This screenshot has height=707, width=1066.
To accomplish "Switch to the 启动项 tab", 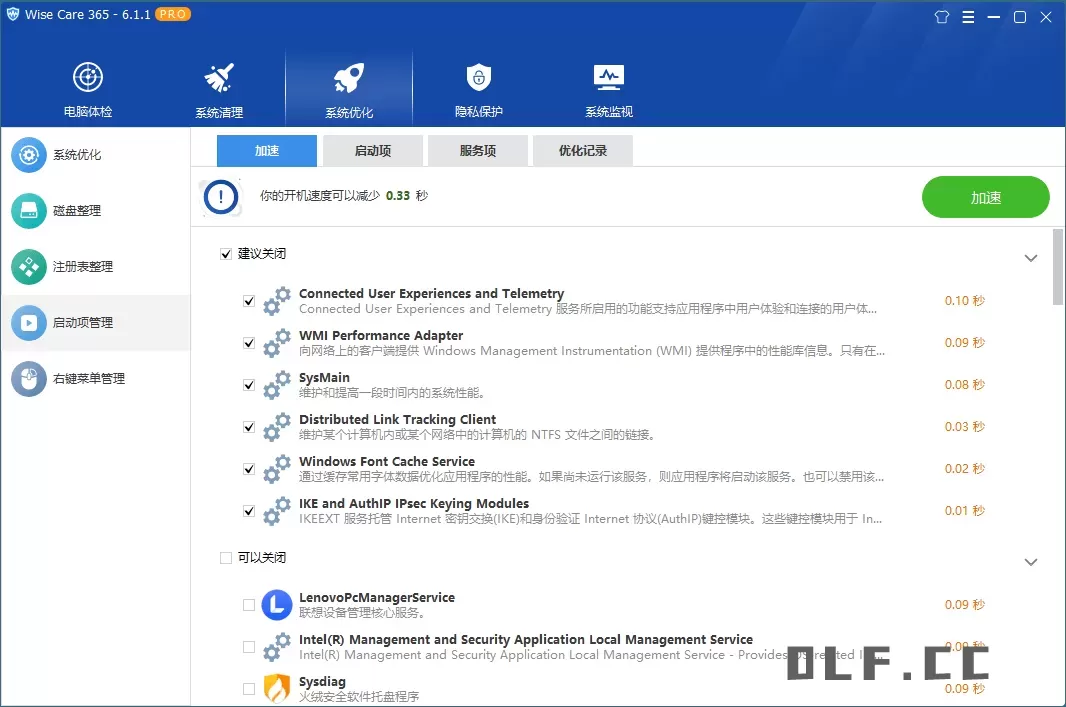I will 373,151.
